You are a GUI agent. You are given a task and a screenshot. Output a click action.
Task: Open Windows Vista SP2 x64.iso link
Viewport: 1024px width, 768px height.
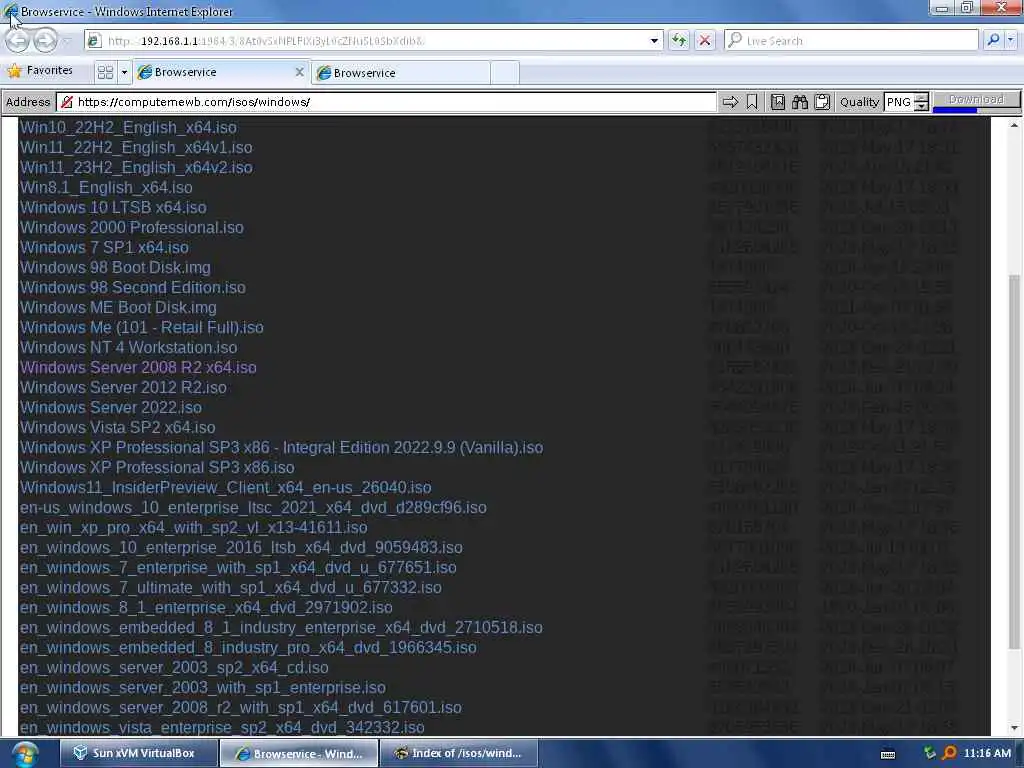[118, 427]
